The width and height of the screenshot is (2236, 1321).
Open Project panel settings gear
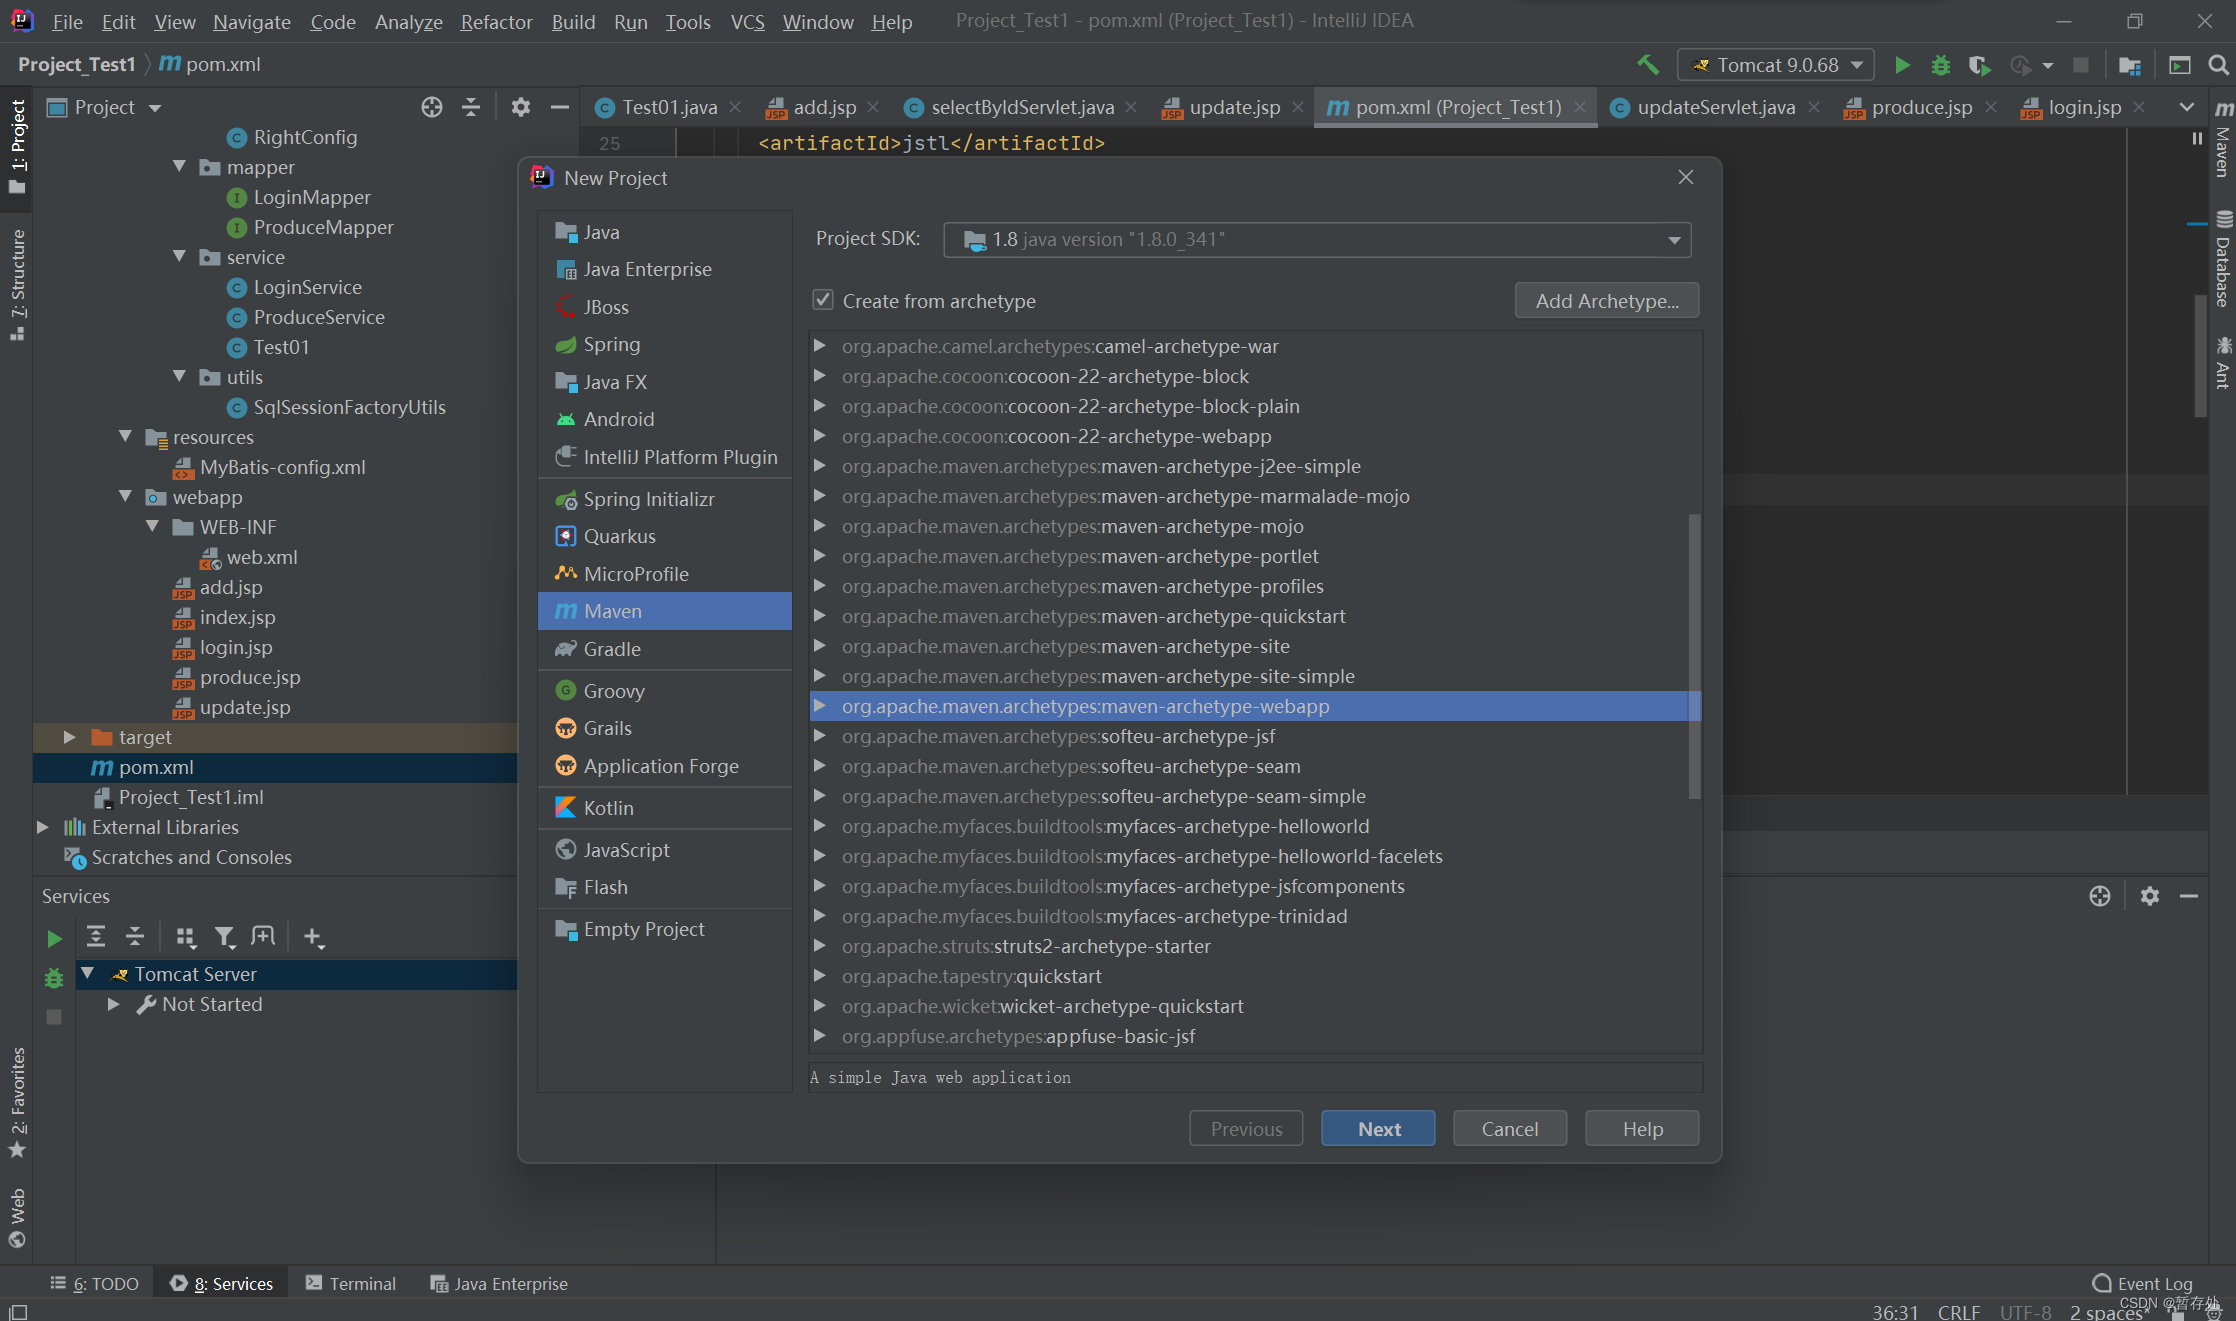[520, 107]
